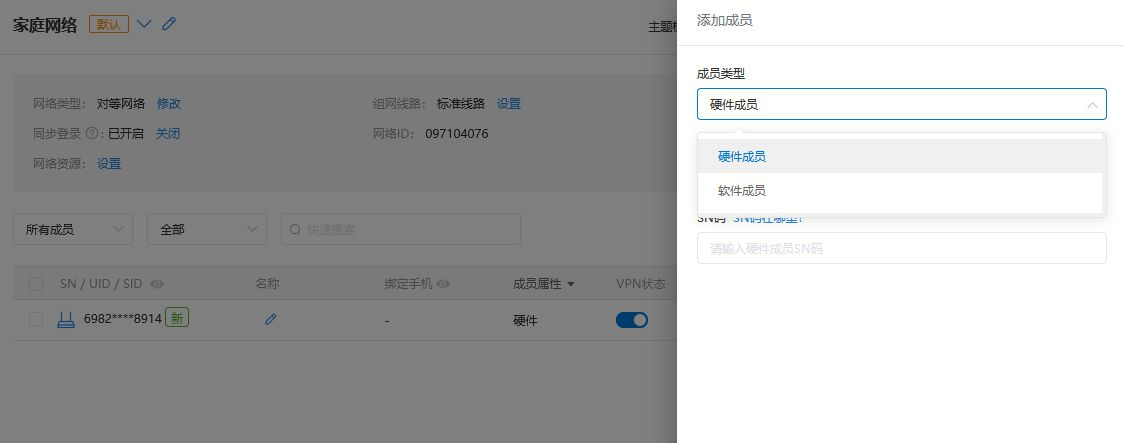Click the search magnifier icon in 快速搜索
The height and width of the screenshot is (443, 1124).
[295, 229]
